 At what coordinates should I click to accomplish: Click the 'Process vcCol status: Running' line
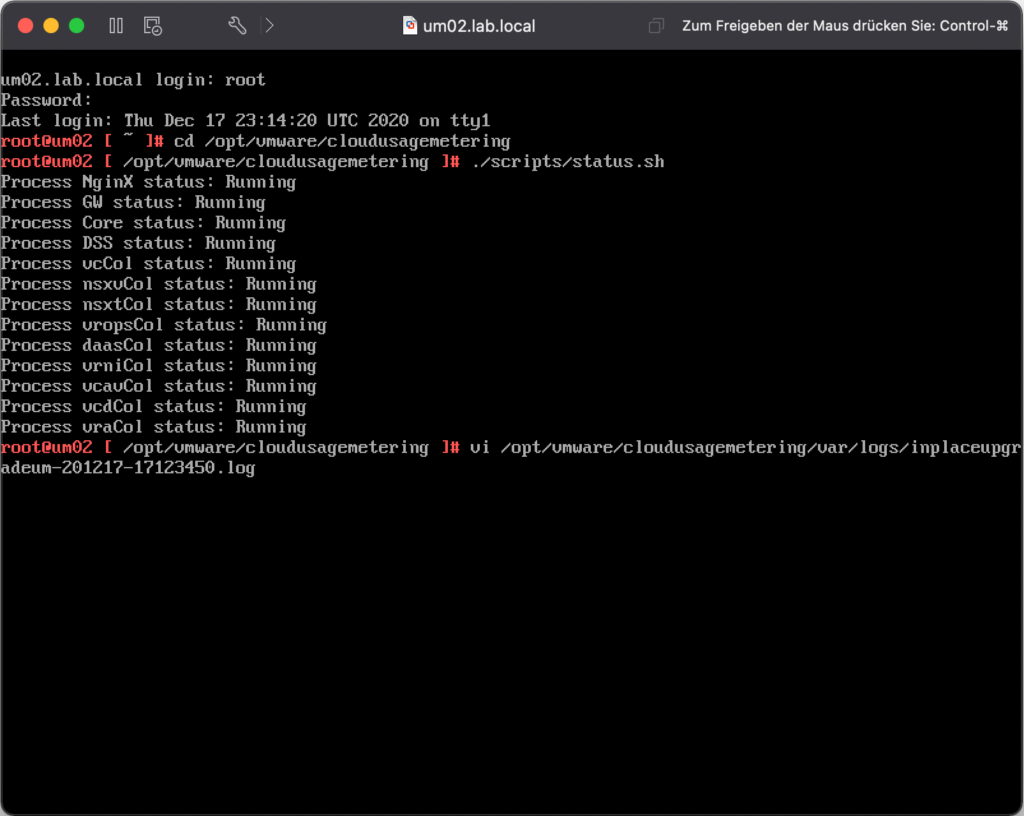[x=148, y=264]
